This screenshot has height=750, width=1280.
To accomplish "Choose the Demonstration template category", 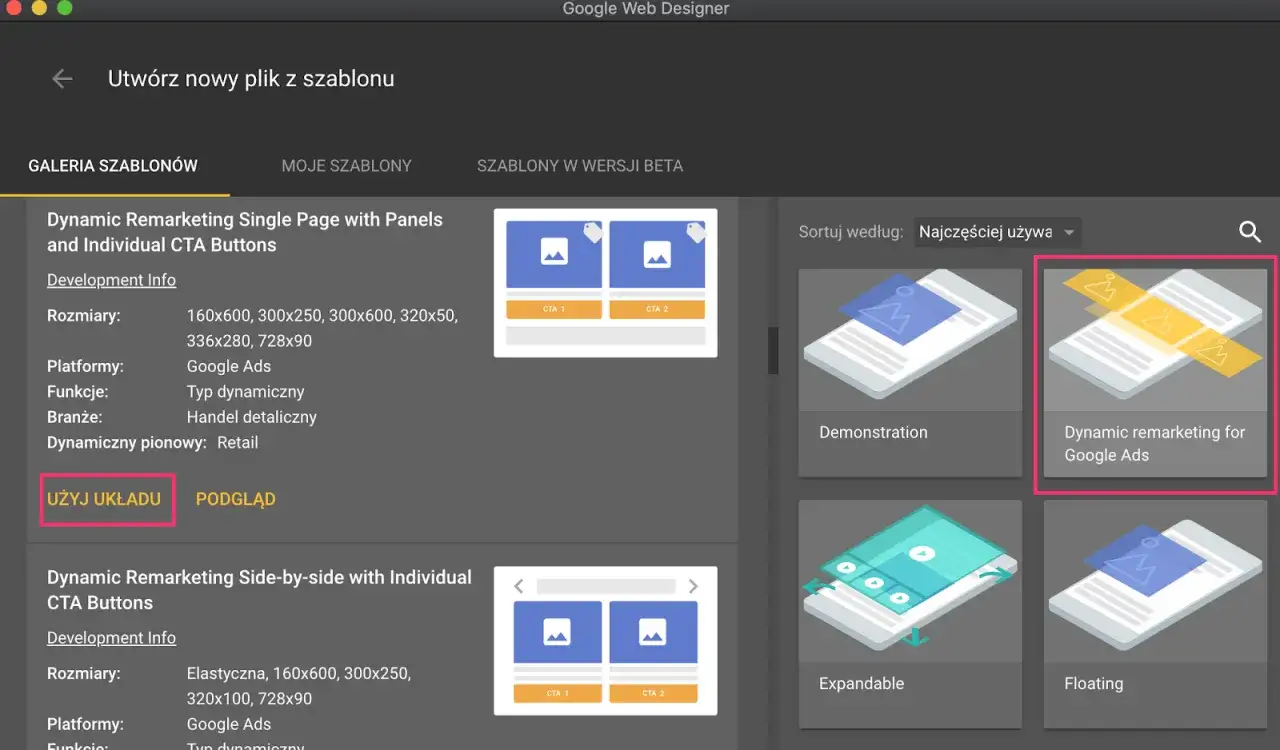I will click(x=908, y=372).
